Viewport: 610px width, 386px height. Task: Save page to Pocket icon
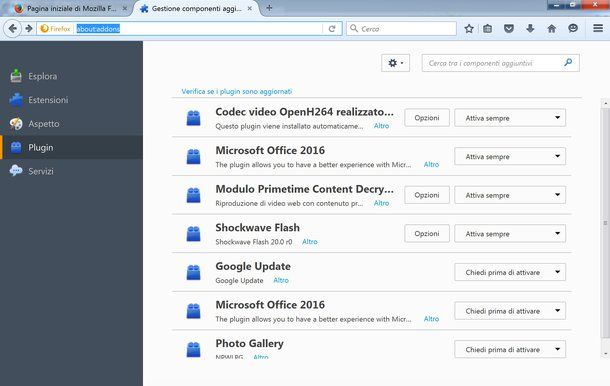coord(509,28)
